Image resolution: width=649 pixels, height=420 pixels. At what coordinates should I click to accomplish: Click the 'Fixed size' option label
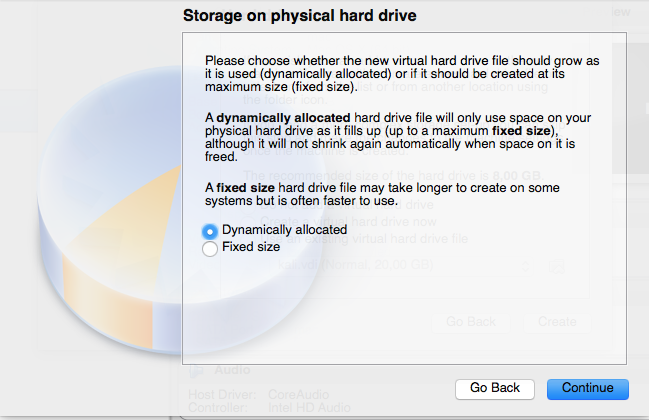point(251,247)
